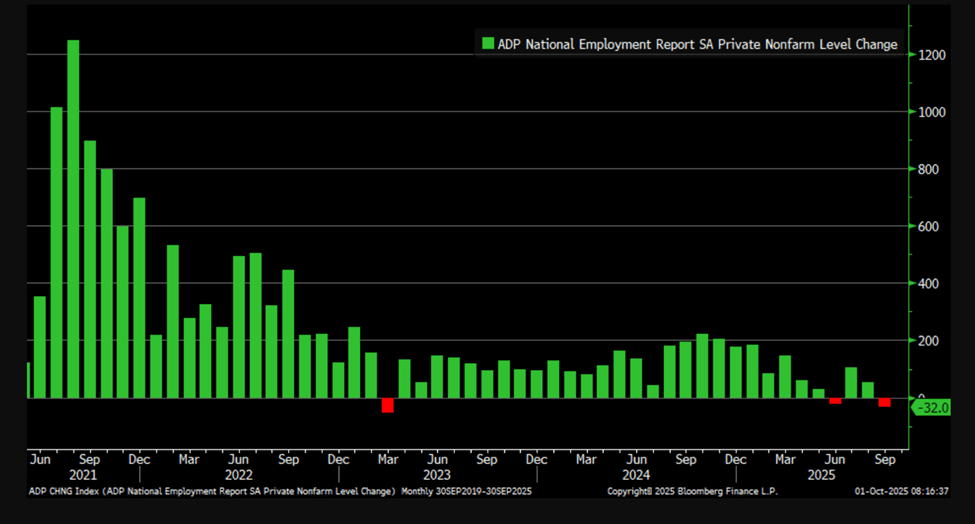Select the 2023 year label on x-axis
Screen dimensions: 975x524
(437, 476)
